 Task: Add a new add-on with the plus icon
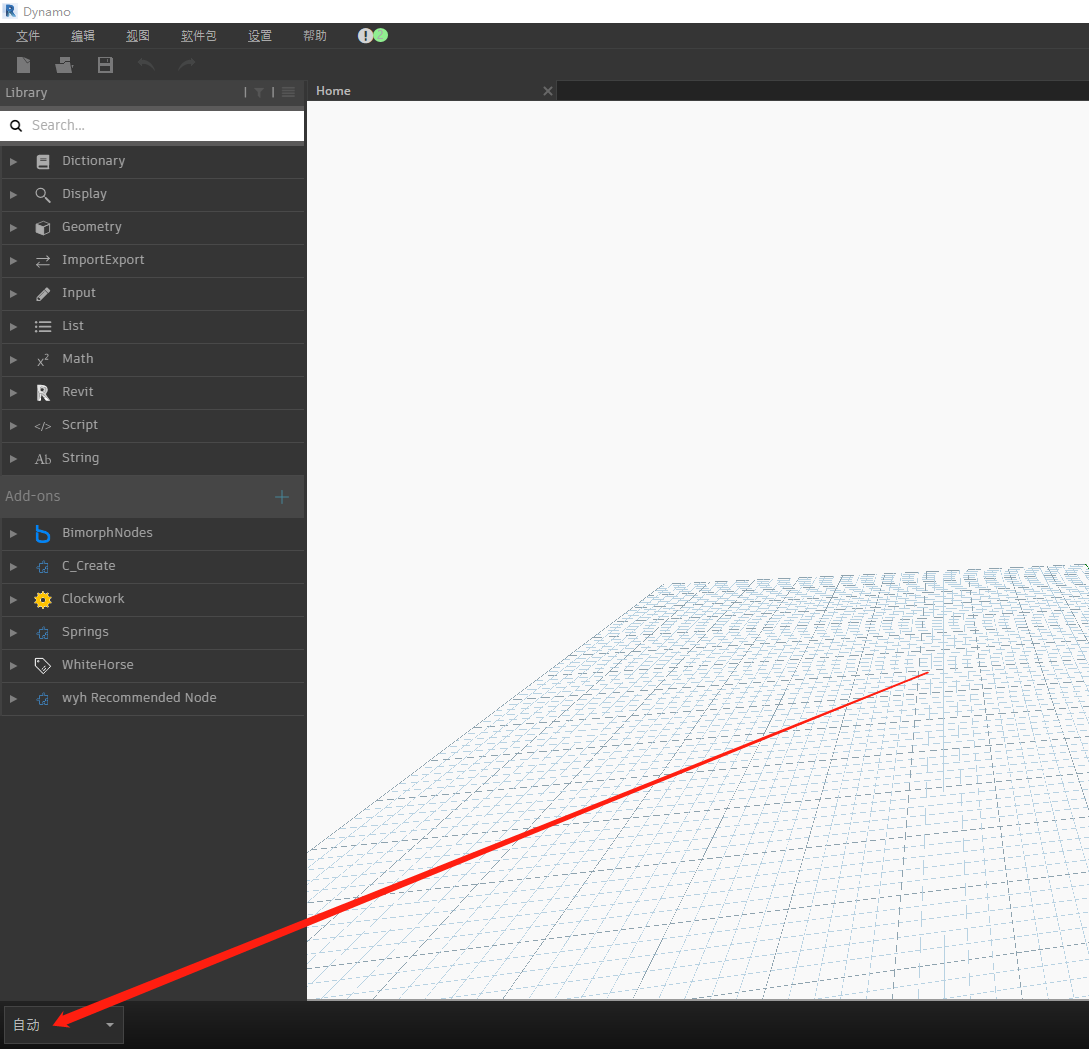(282, 497)
